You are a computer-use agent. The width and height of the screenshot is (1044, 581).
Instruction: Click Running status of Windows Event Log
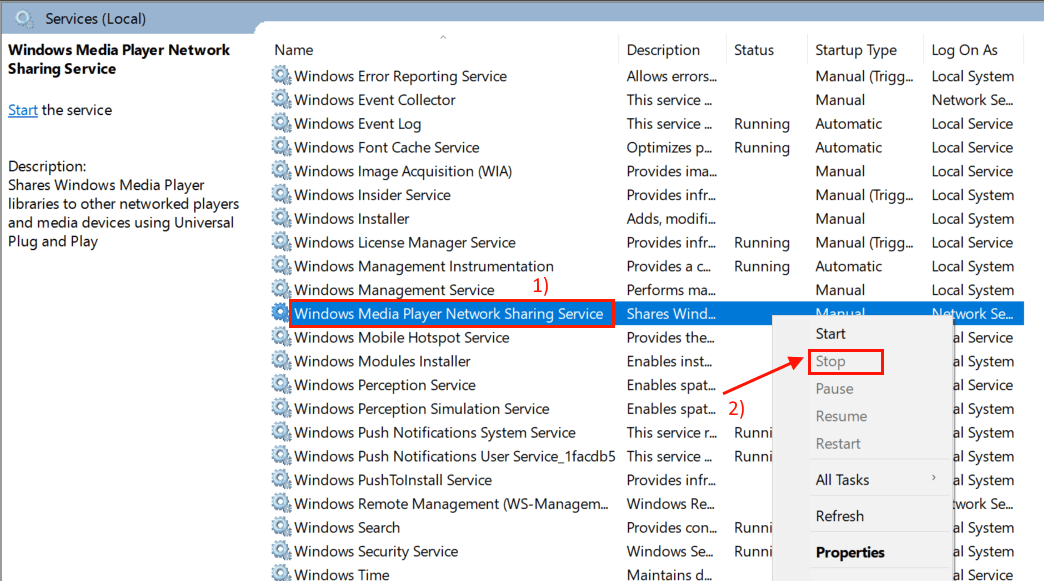click(762, 124)
